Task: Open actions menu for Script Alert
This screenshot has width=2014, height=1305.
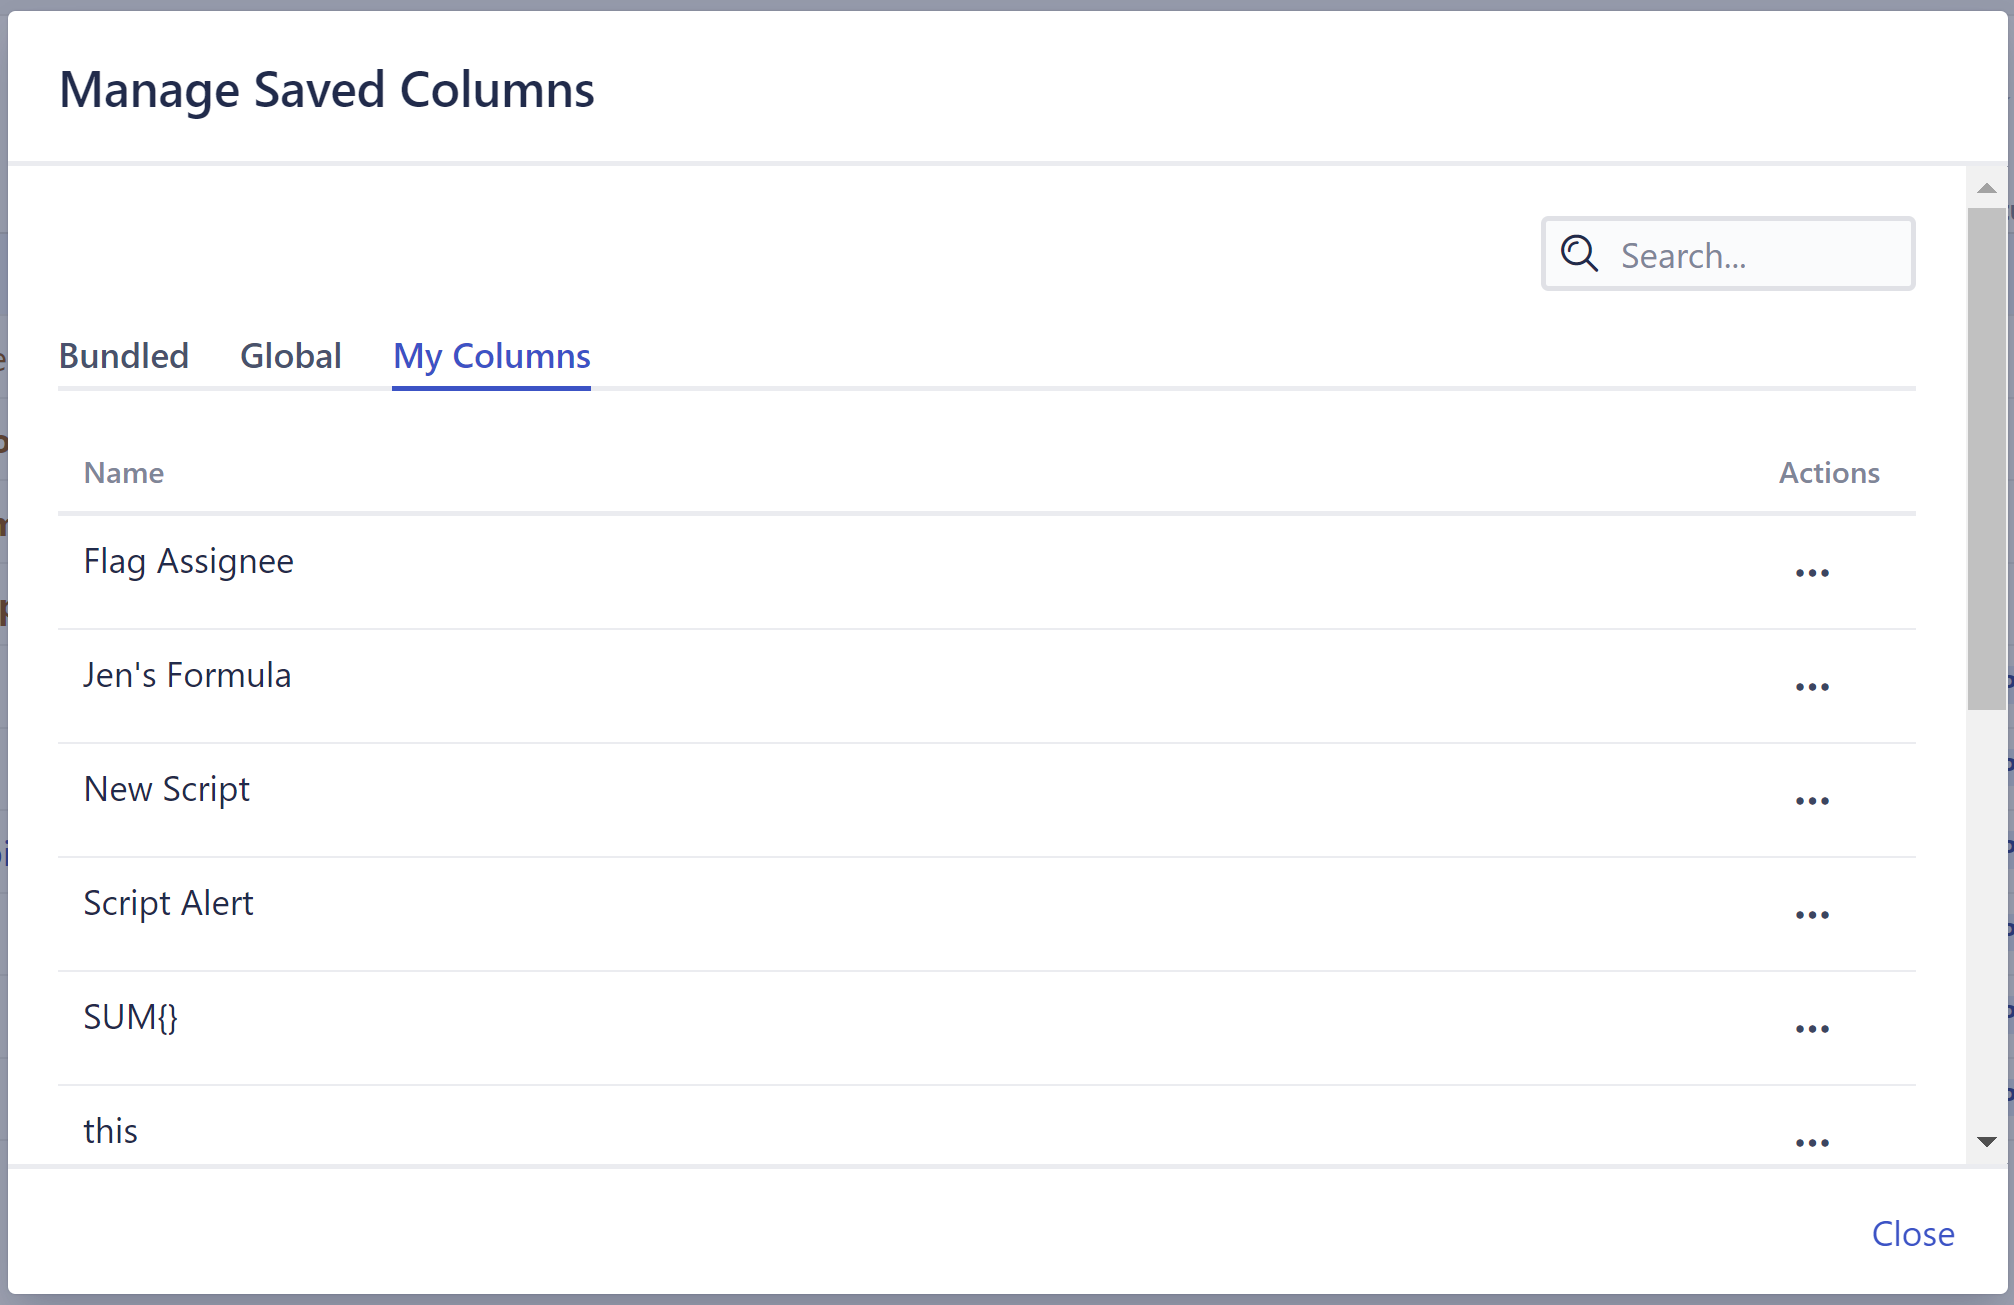Action: point(1811,915)
